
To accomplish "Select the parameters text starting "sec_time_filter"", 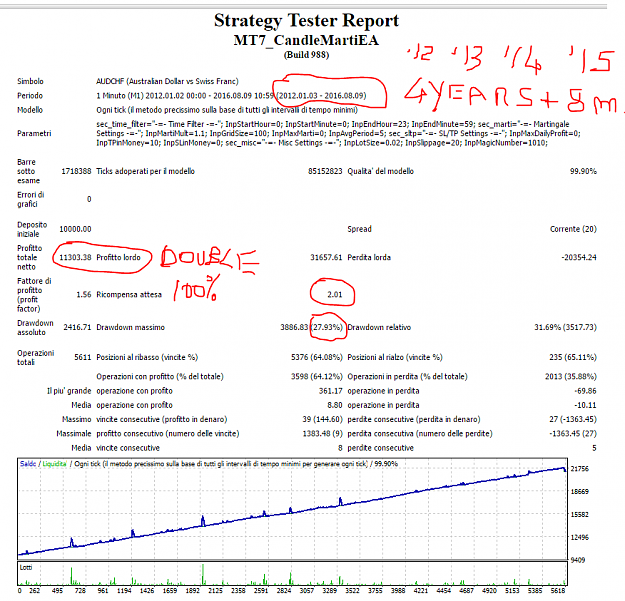I will (338, 133).
